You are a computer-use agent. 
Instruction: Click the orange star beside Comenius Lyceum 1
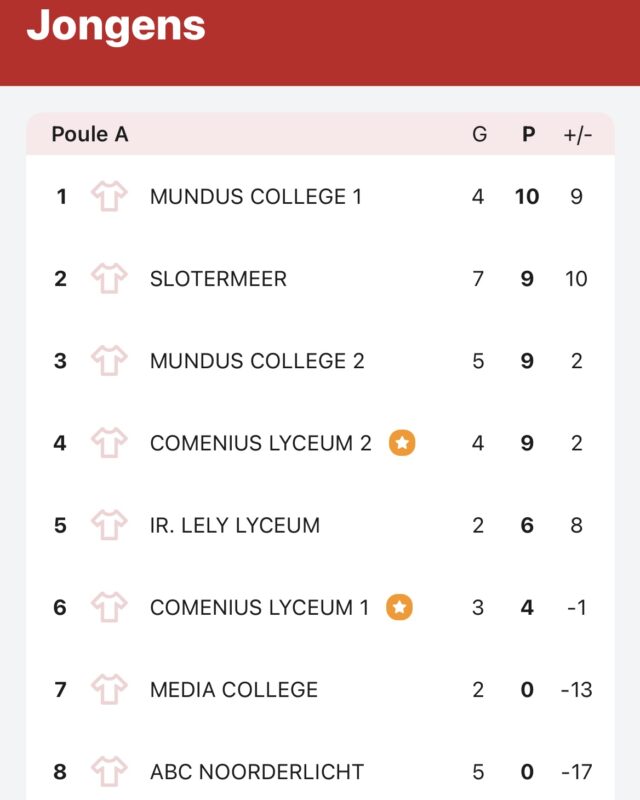399,607
